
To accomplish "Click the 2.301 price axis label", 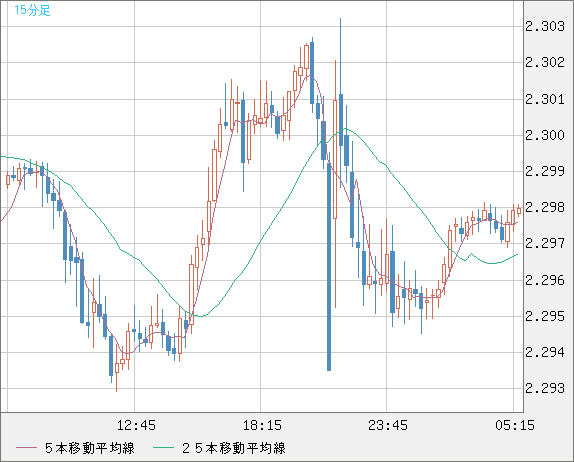I will coord(545,99).
